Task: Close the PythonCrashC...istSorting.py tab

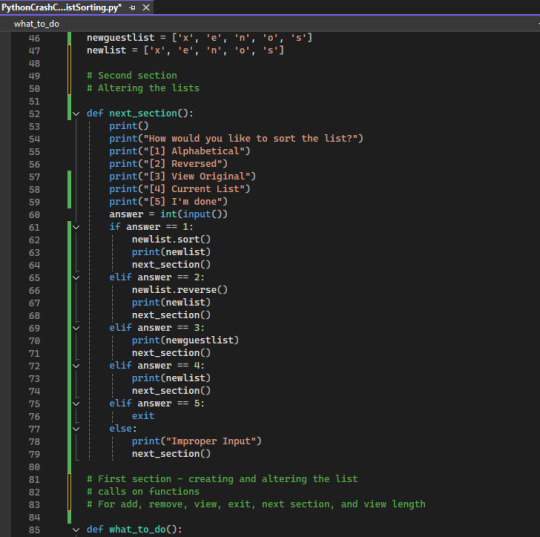Action: (x=146, y=8)
